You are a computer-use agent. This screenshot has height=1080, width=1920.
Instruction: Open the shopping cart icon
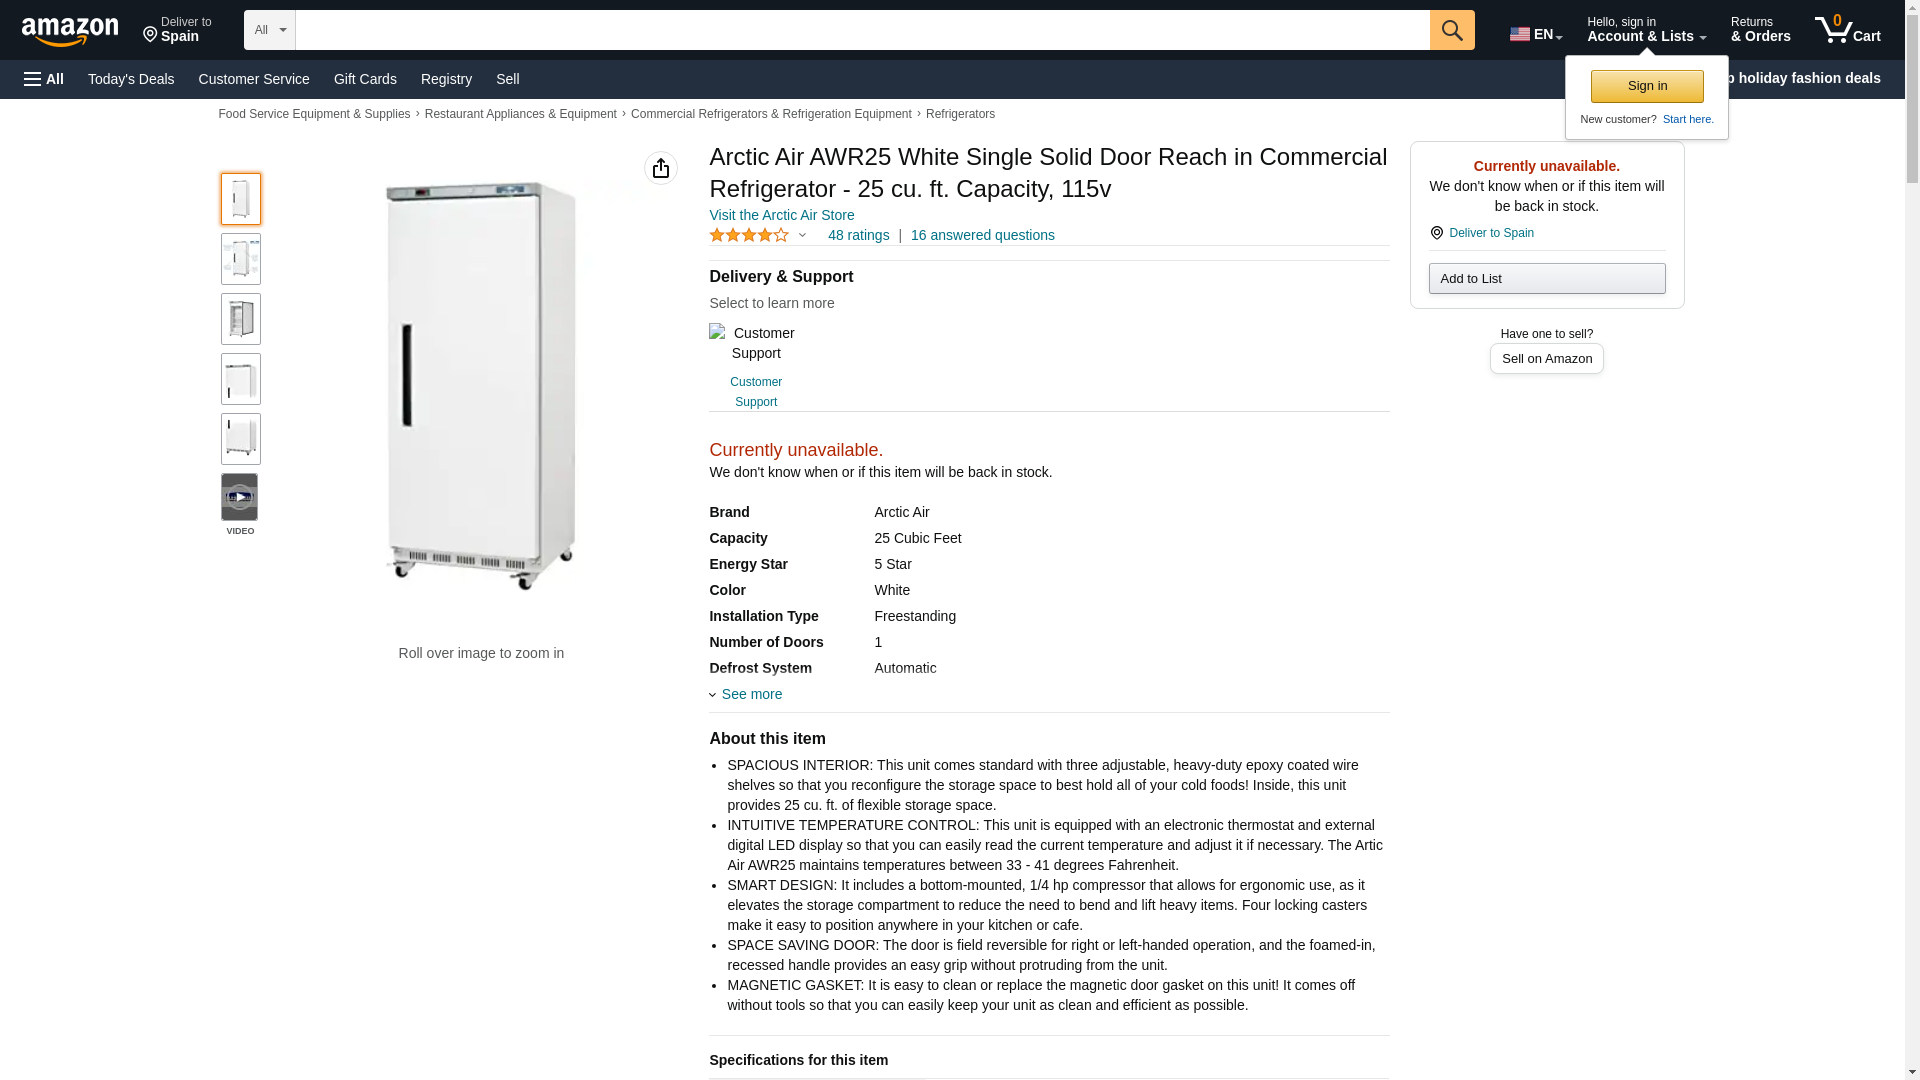(1847, 30)
